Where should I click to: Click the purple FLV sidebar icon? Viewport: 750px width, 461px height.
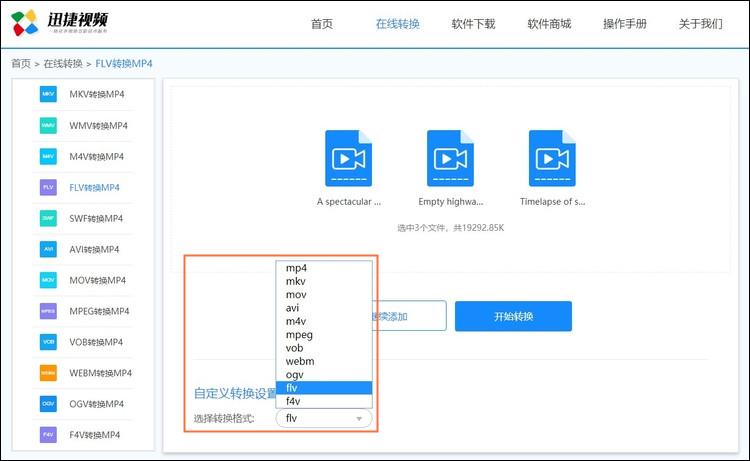click(x=48, y=187)
